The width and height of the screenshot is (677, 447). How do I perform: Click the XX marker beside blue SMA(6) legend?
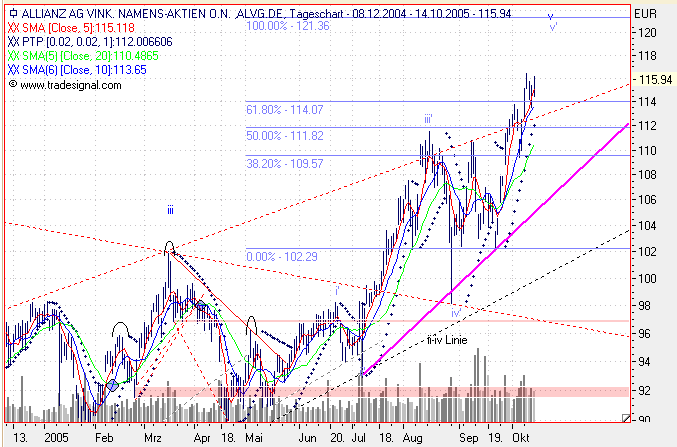coord(13,70)
